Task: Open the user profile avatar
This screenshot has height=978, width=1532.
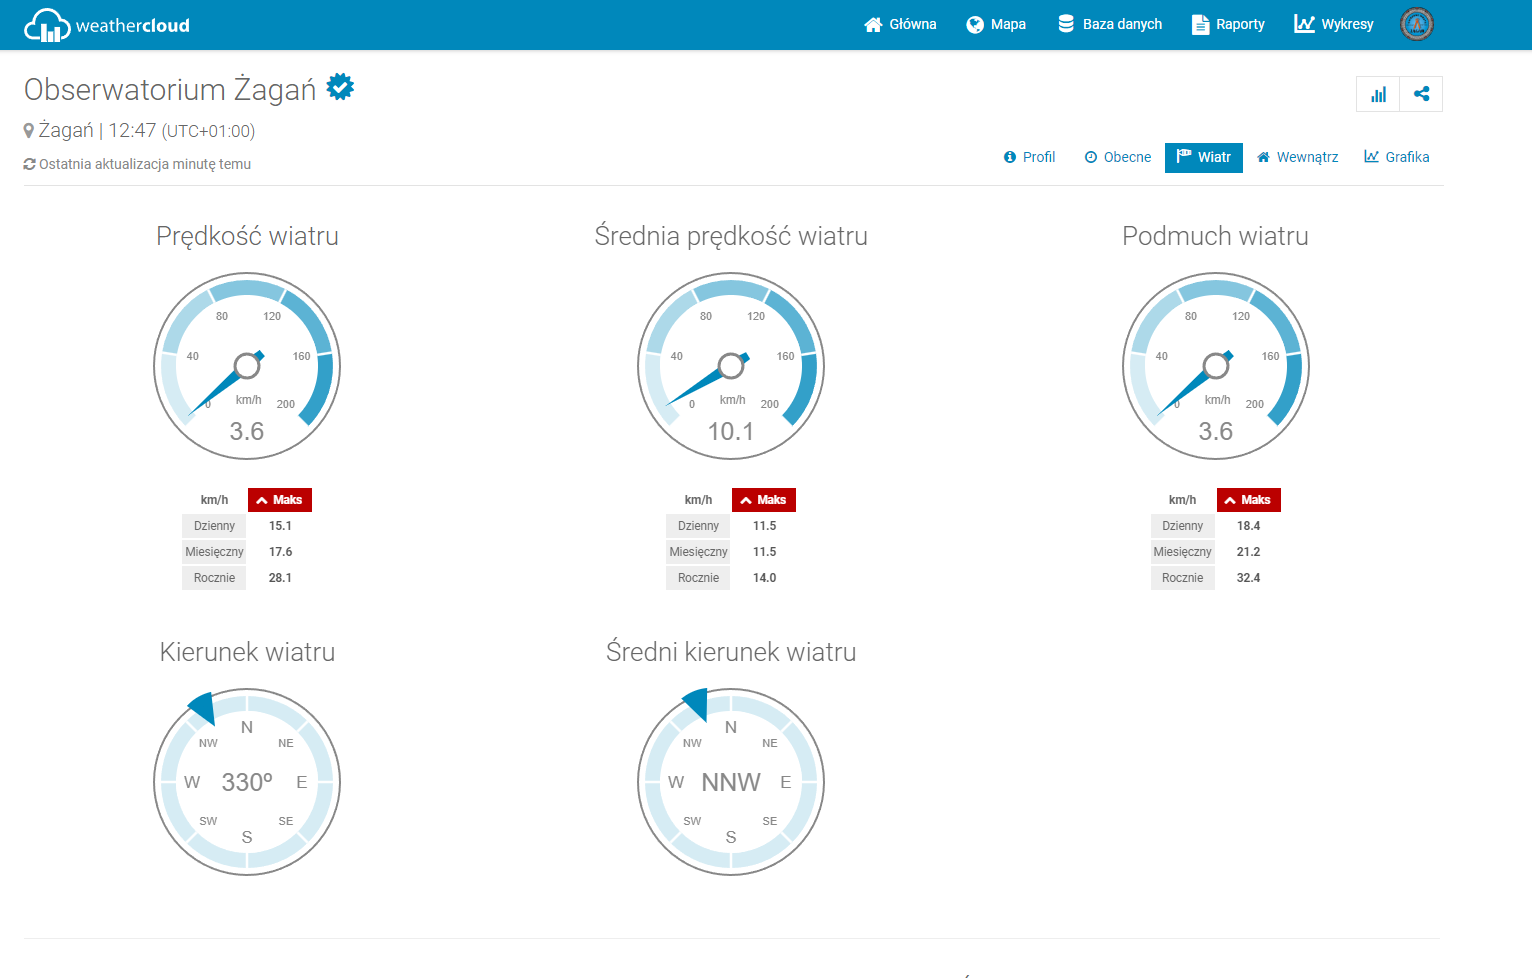Action: pyautogui.click(x=1416, y=24)
